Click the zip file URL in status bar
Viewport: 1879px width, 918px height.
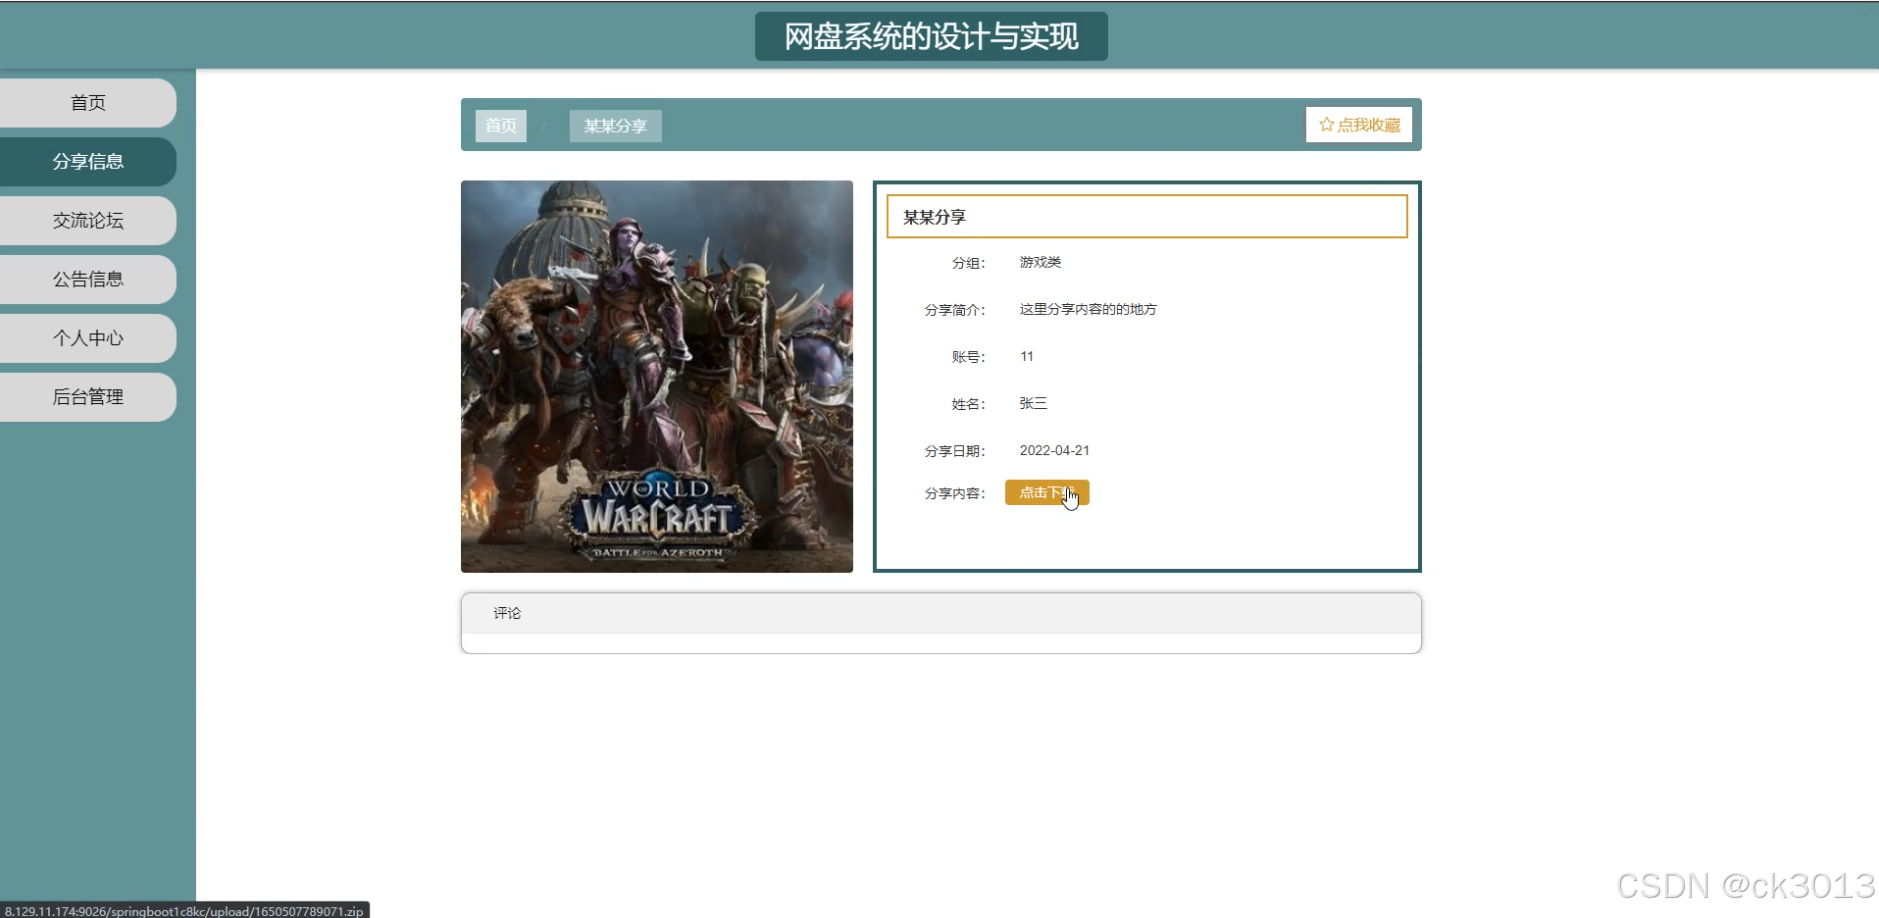pos(184,911)
